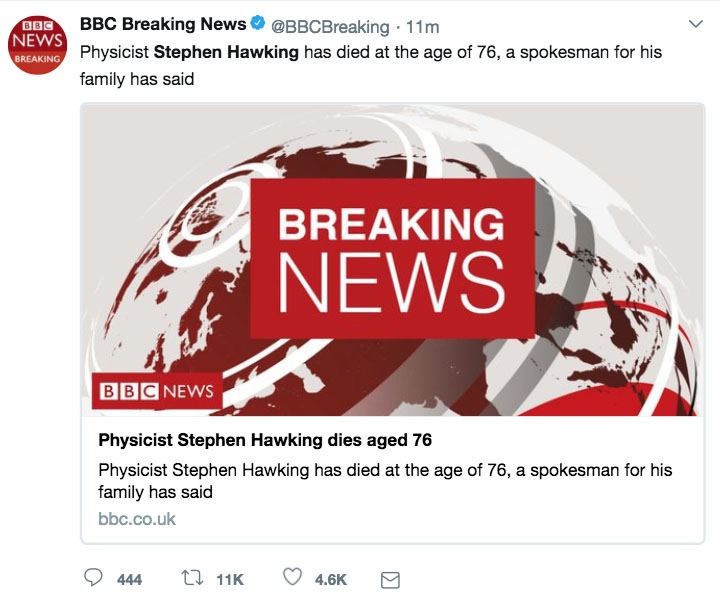Open the BBC Breaking News account name
The height and width of the screenshot is (598, 720).
[x=162, y=24]
